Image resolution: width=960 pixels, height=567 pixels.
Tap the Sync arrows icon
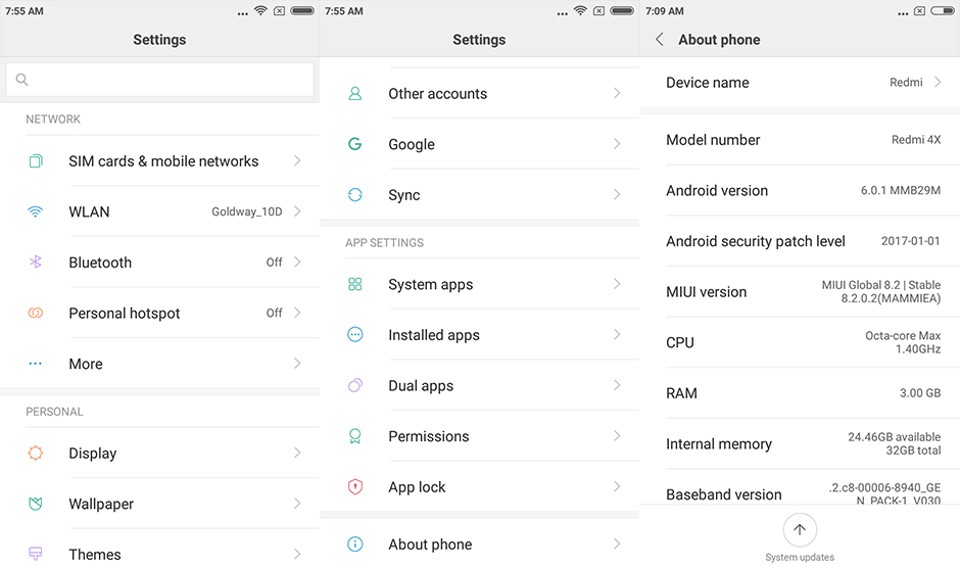click(x=355, y=195)
